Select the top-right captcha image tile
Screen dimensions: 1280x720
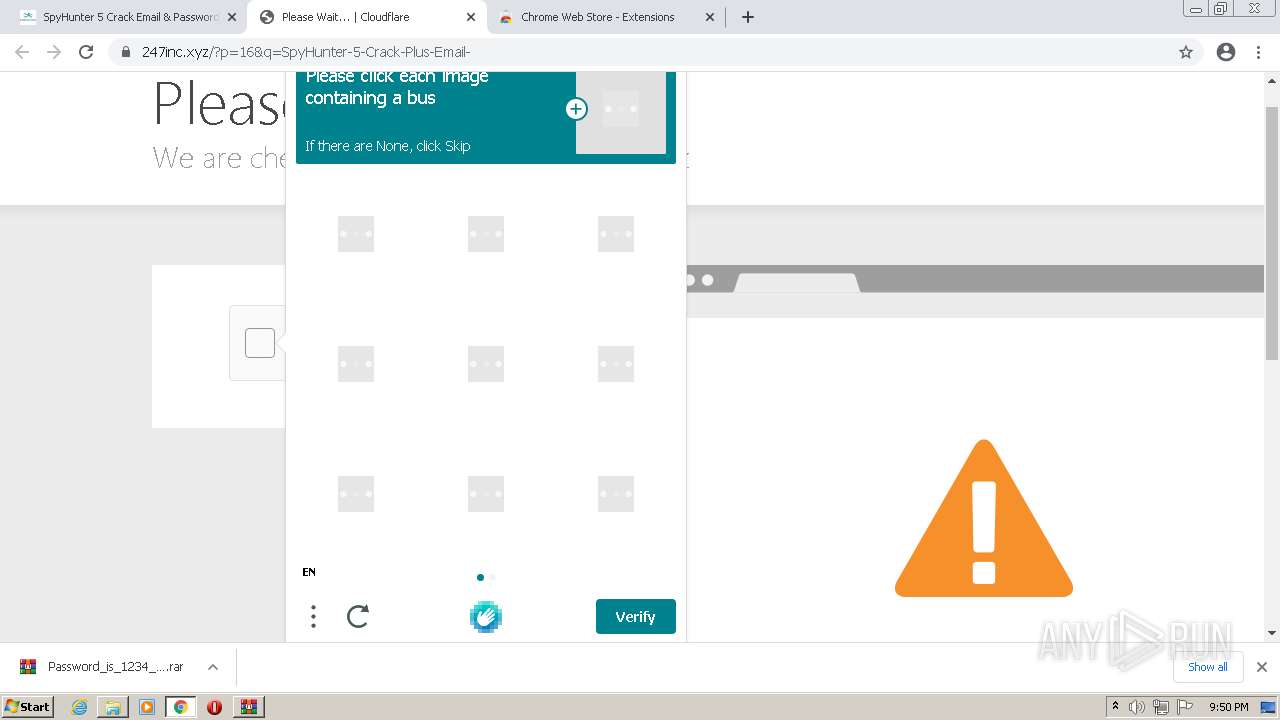(616, 234)
